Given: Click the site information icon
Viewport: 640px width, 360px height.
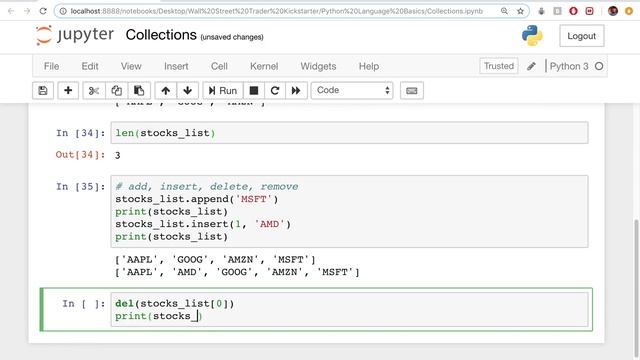Looking at the screenshot, I should [x=63, y=11].
